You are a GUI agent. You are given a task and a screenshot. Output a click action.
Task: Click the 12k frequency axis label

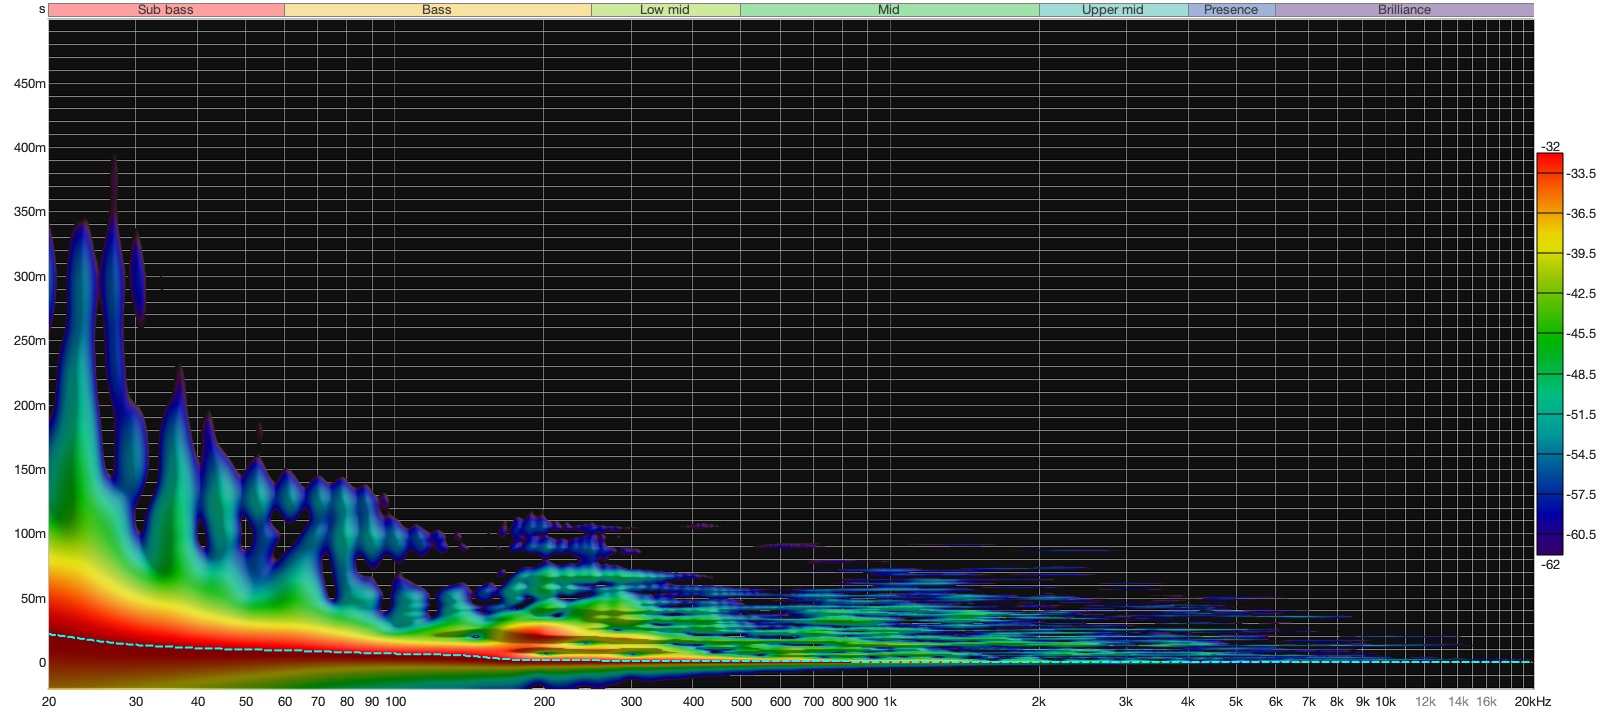tap(1425, 701)
